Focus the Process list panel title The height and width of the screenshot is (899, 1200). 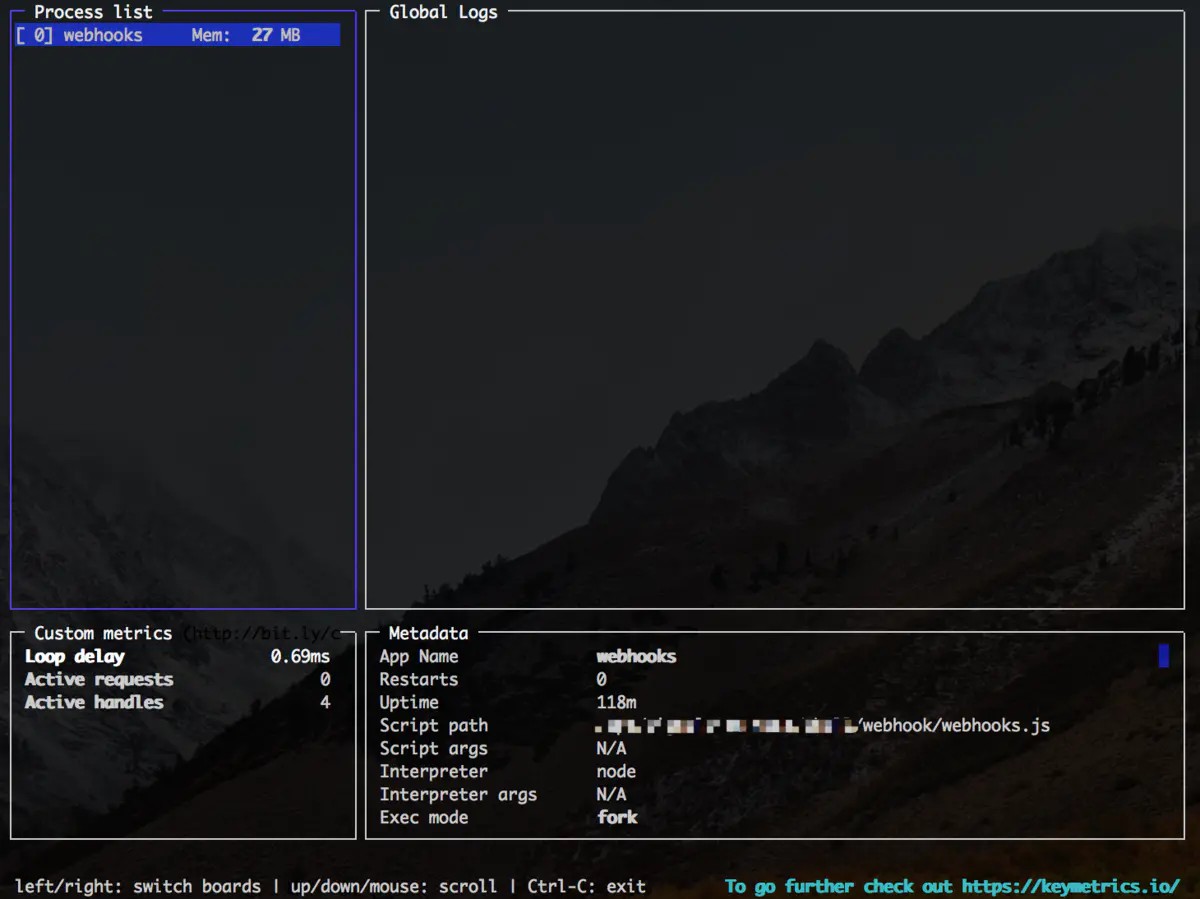pos(93,12)
